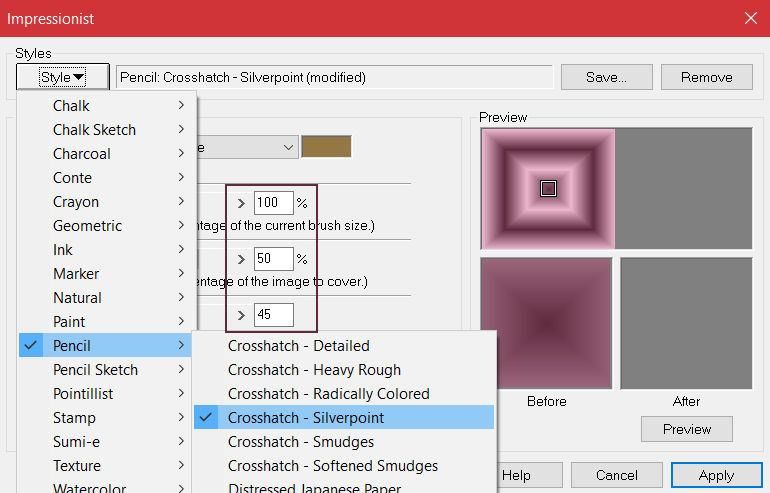Choose Crosshatch - Radically Colored style
Screen dimensions: 770x493
click(344, 394)
